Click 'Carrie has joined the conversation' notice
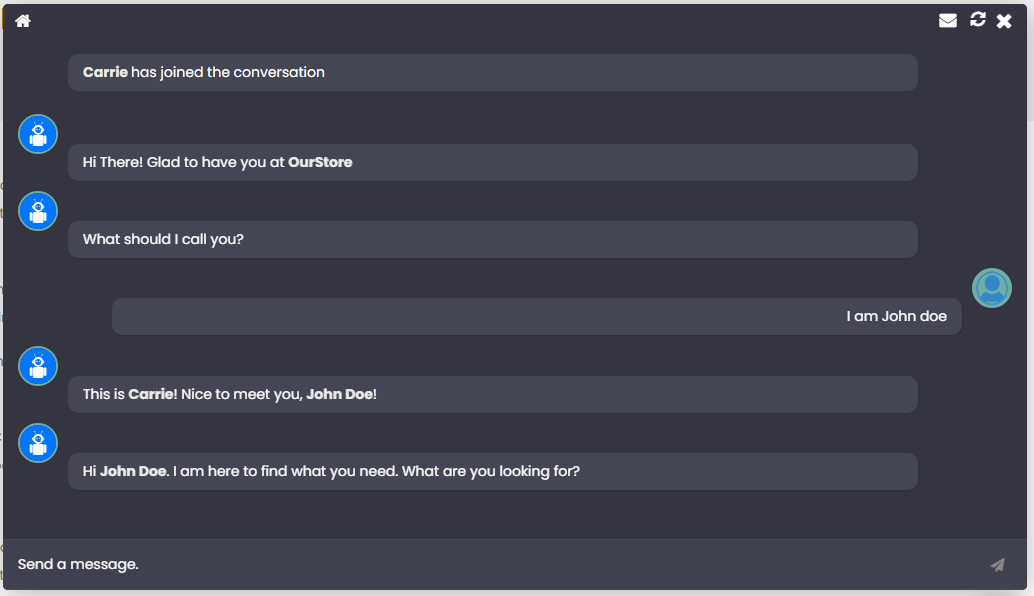The width and height of the screenshot is (1034, 596). click(492, 72)
